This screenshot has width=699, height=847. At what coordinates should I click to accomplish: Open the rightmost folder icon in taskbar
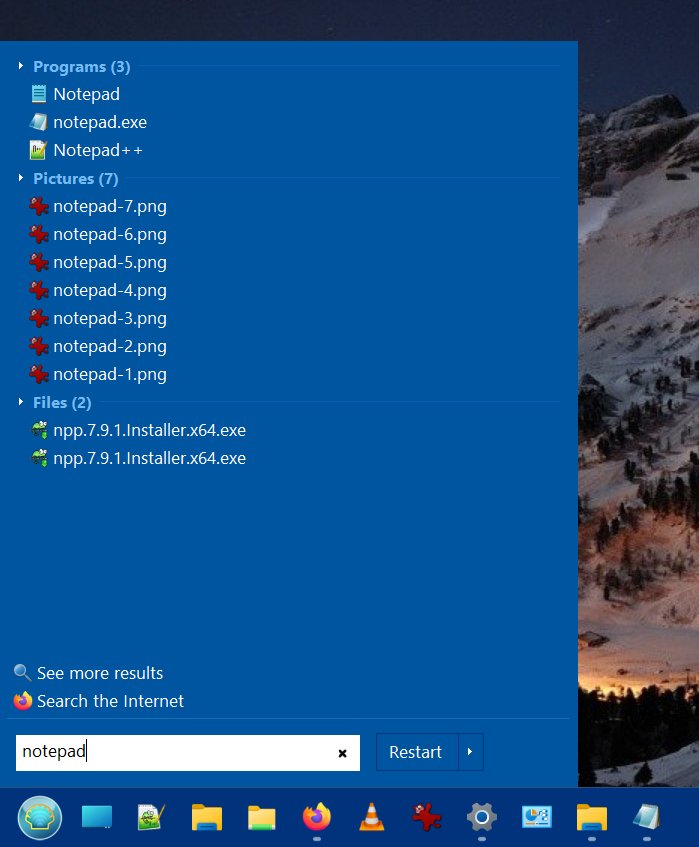coord(592,817)
